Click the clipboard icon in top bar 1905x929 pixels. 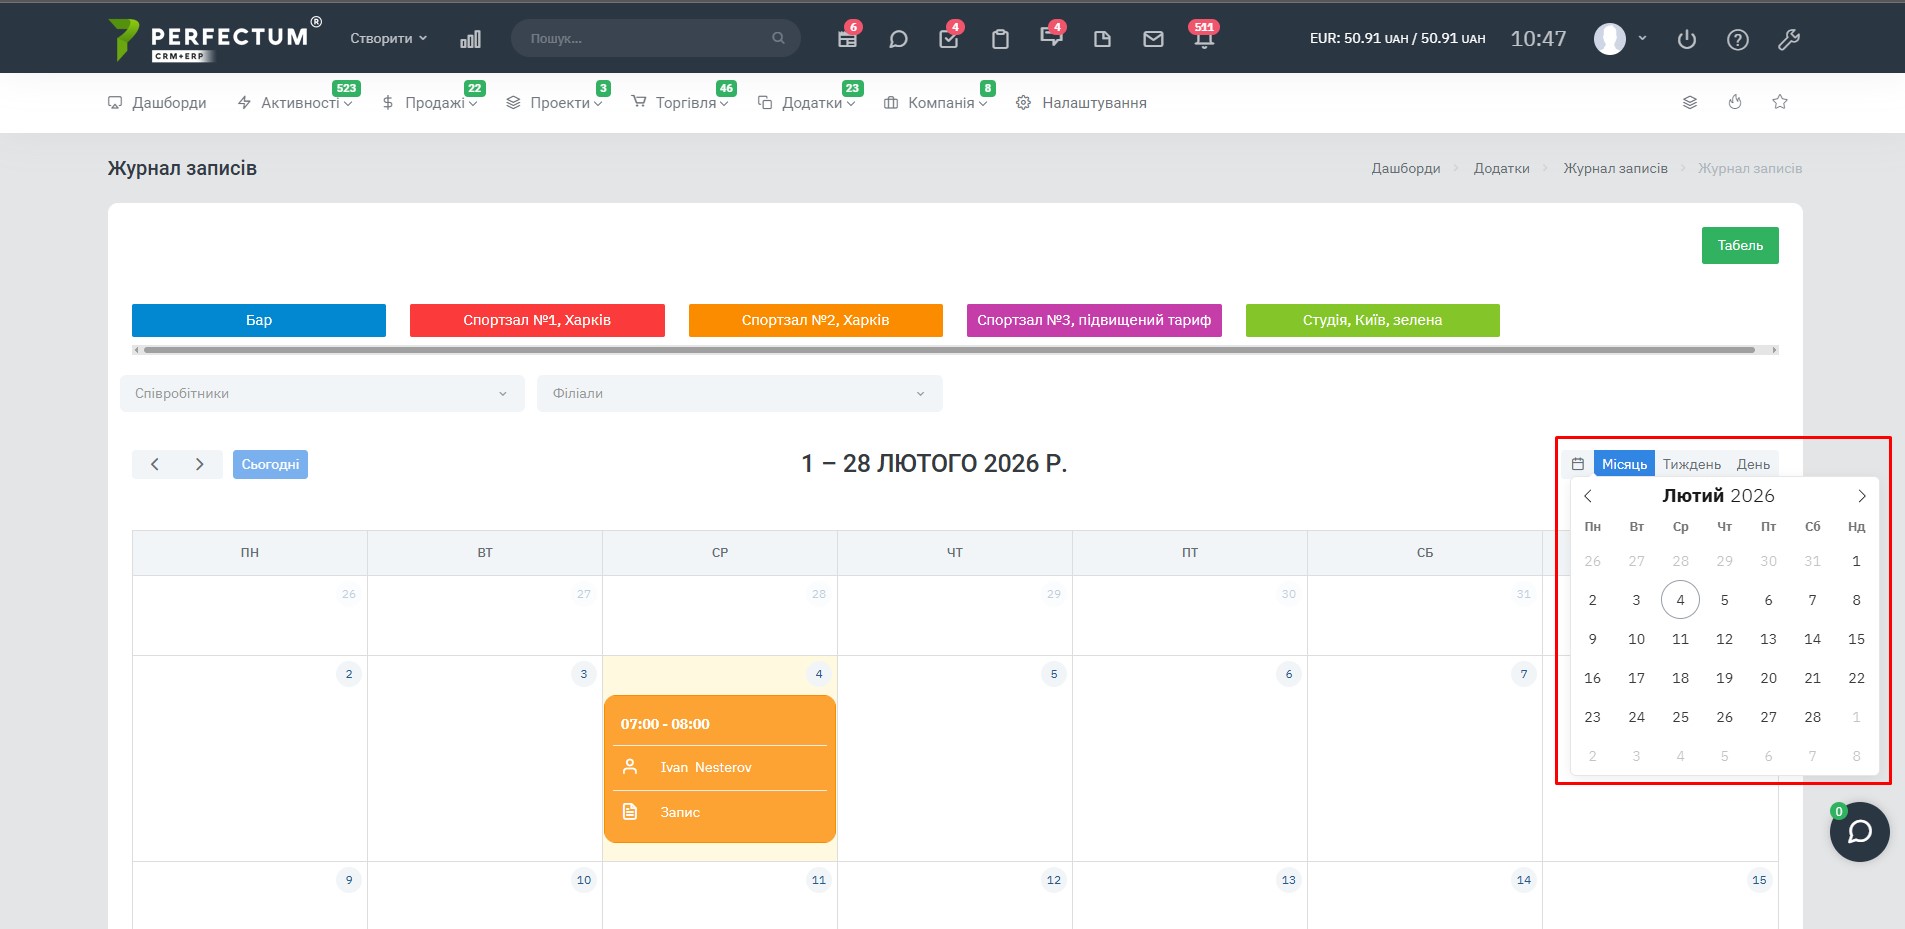pos(1000,39)
